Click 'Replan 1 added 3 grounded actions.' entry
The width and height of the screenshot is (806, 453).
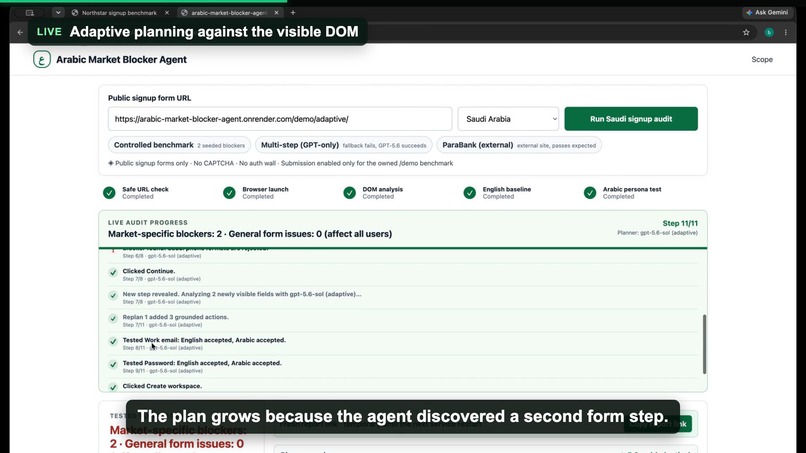[x=175, y=317]
